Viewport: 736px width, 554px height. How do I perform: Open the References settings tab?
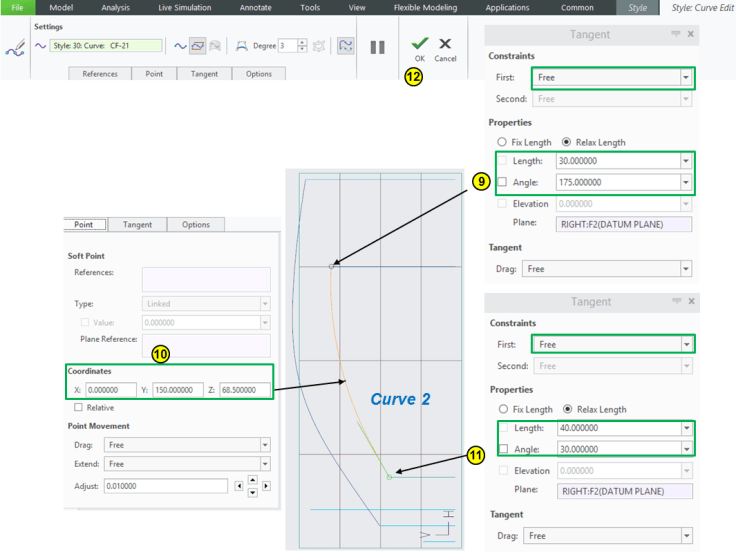[99, 74]
